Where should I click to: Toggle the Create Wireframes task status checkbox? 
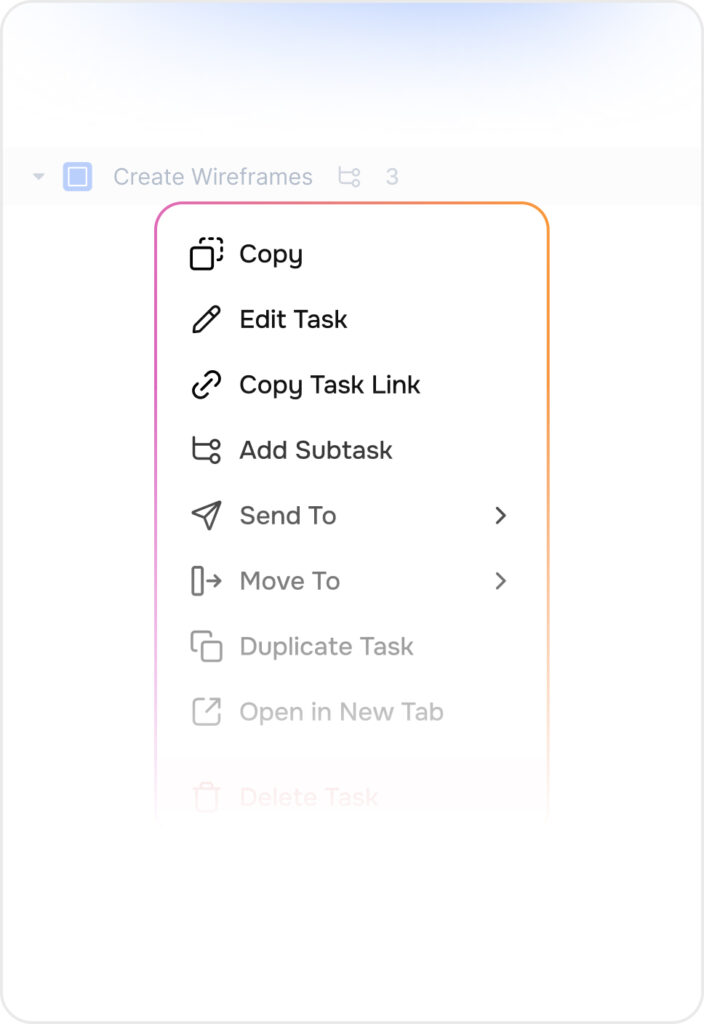click(x=77, y=177)
